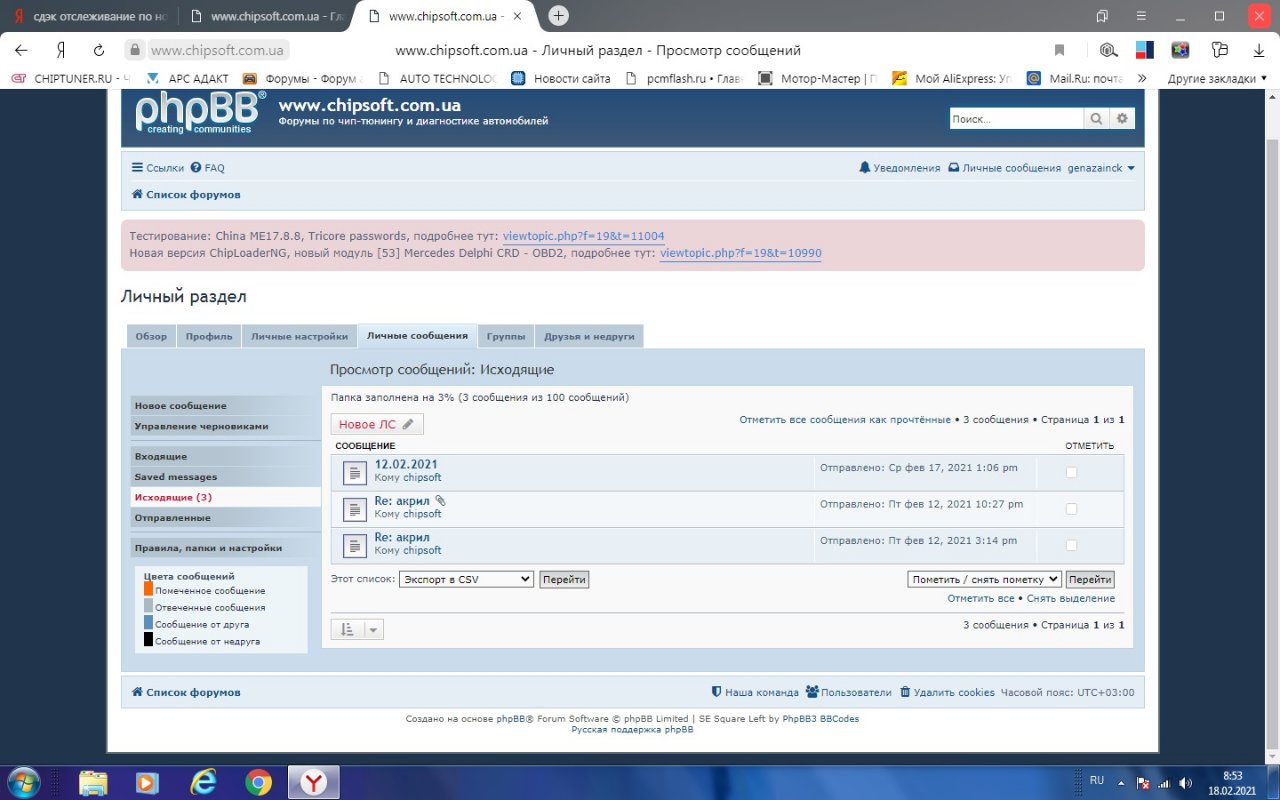Click the browser page reload icon

click(x=99, y=50)
